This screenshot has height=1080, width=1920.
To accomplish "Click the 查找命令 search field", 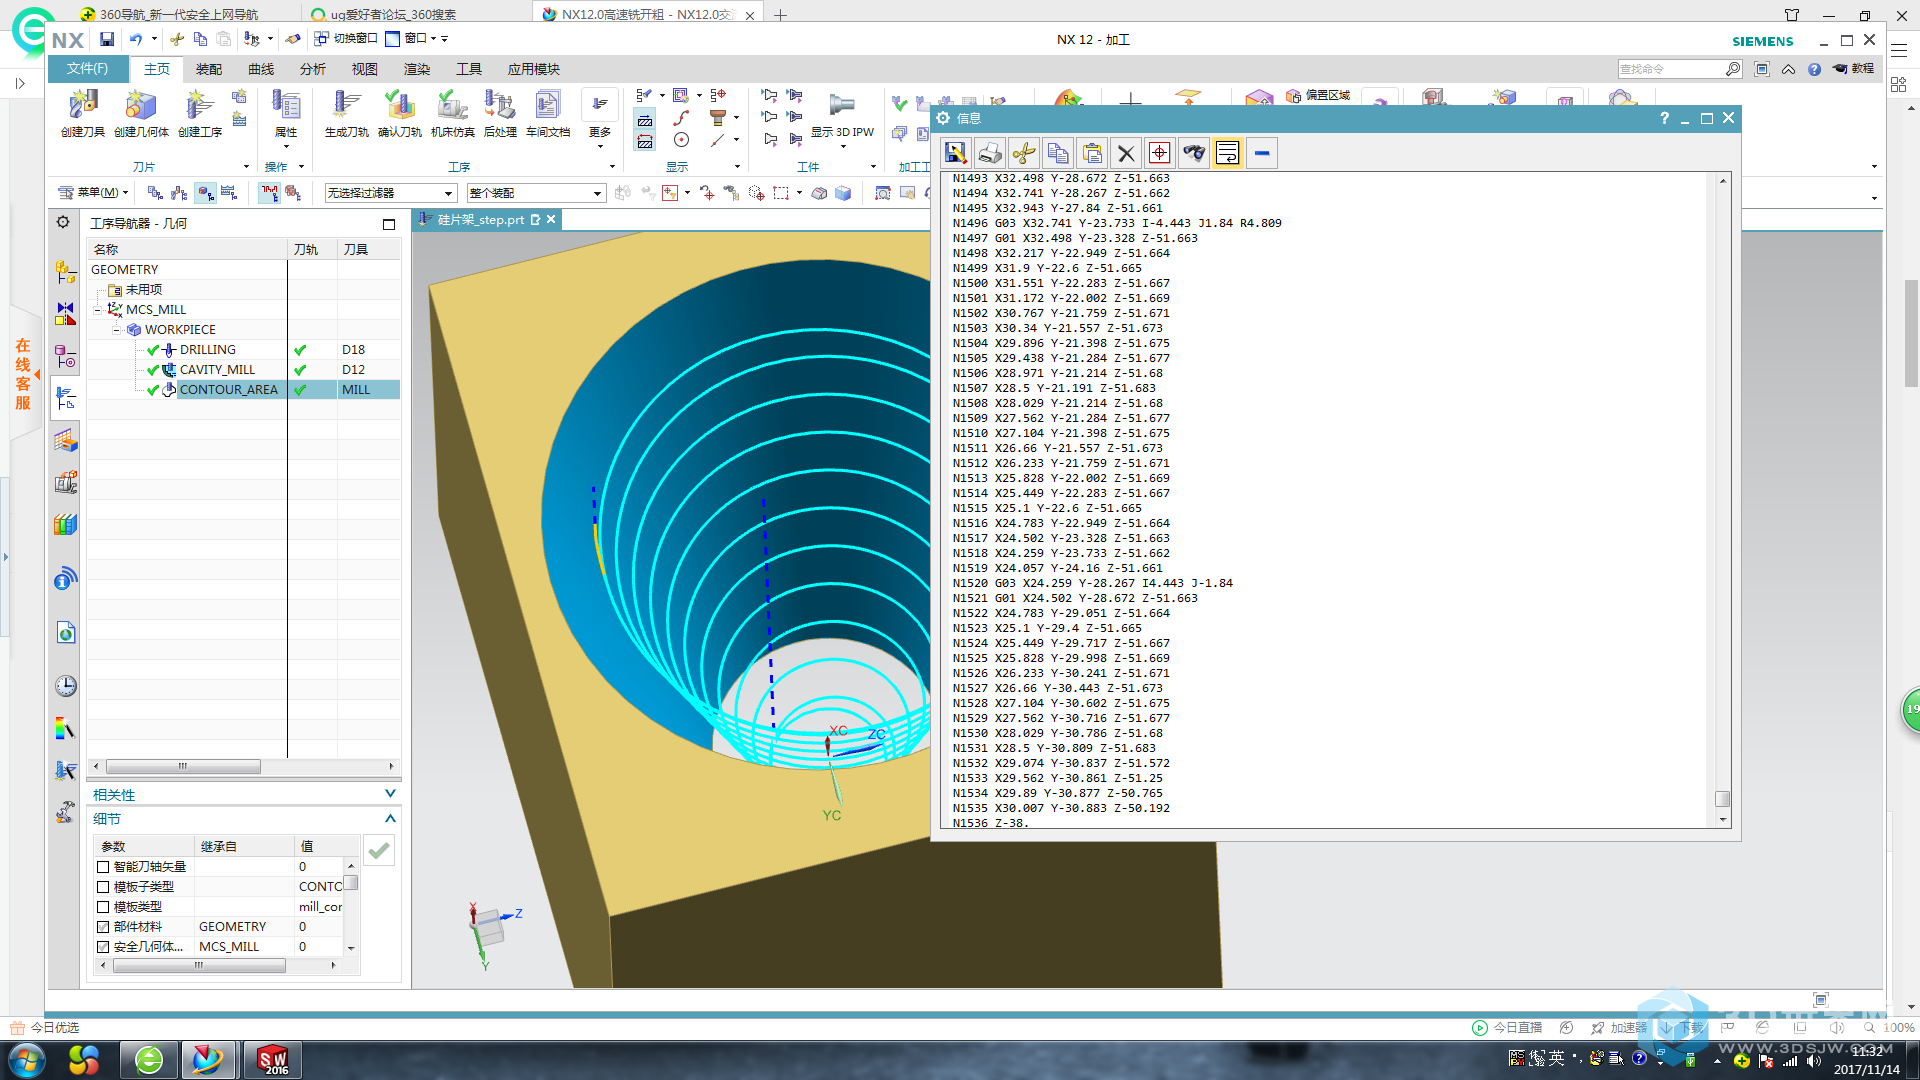I will point(1671,69).
